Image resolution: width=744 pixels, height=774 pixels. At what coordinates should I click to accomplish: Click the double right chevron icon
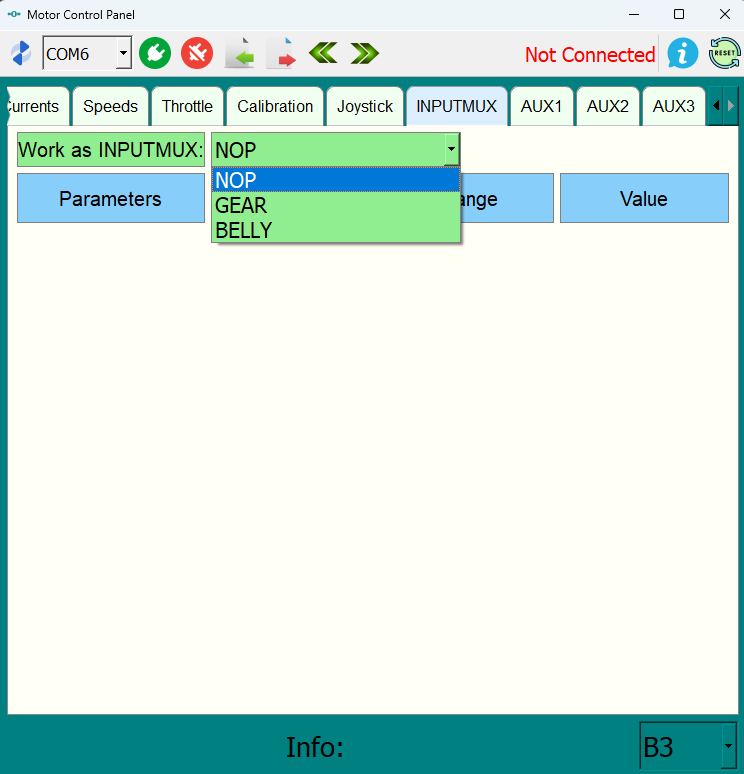[364, 53]
